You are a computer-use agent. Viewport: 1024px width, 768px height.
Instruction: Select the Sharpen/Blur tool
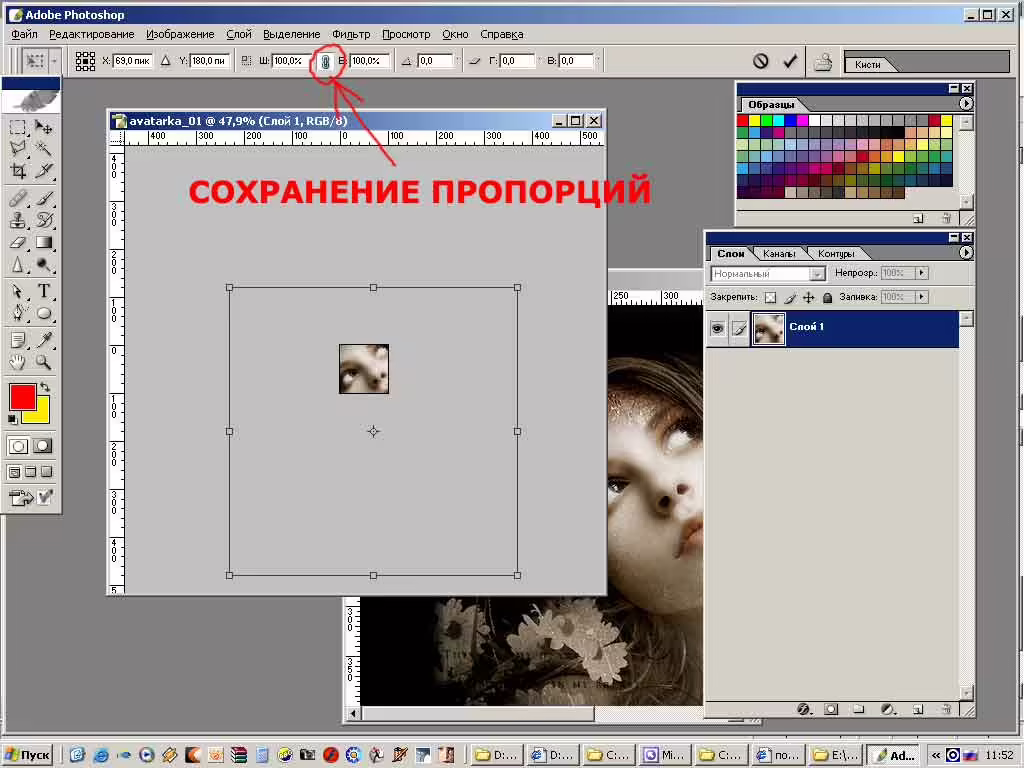pyautogui.click(x=18, y=264)
